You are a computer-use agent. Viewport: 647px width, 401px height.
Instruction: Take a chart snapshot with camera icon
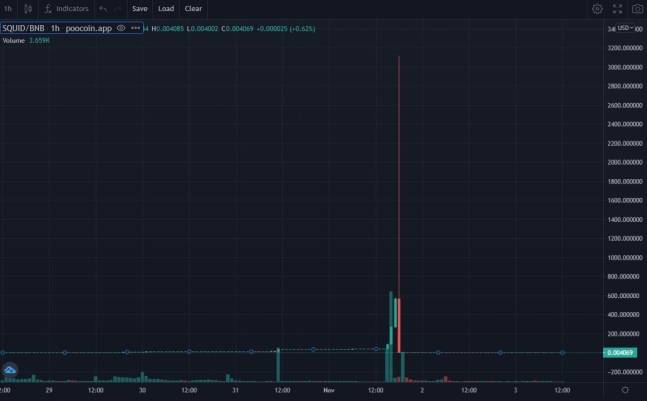point(638,9)
